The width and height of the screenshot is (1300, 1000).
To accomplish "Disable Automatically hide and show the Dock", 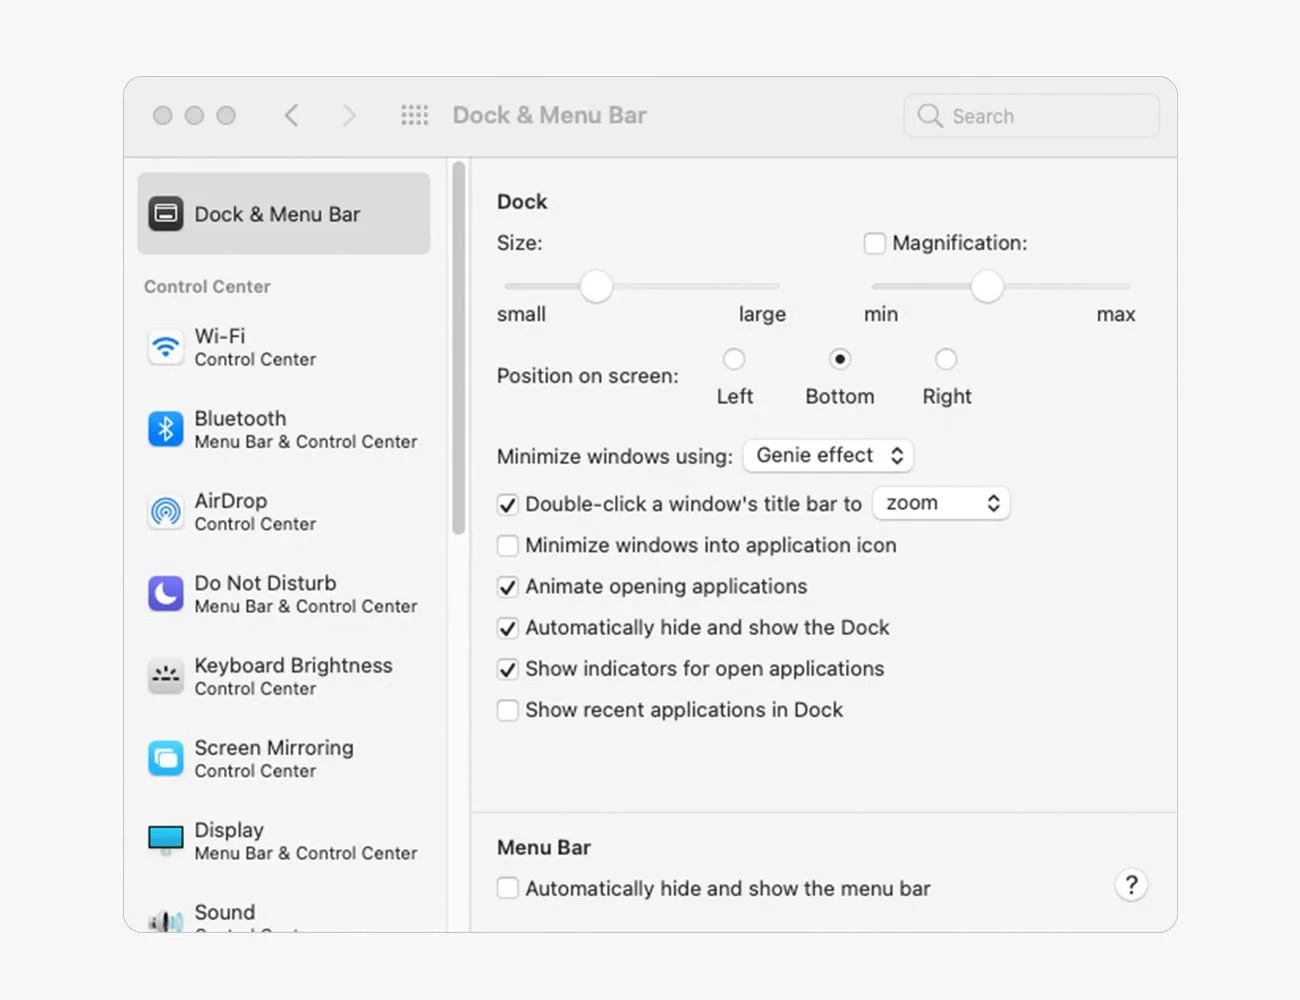I will coord(507,628).
